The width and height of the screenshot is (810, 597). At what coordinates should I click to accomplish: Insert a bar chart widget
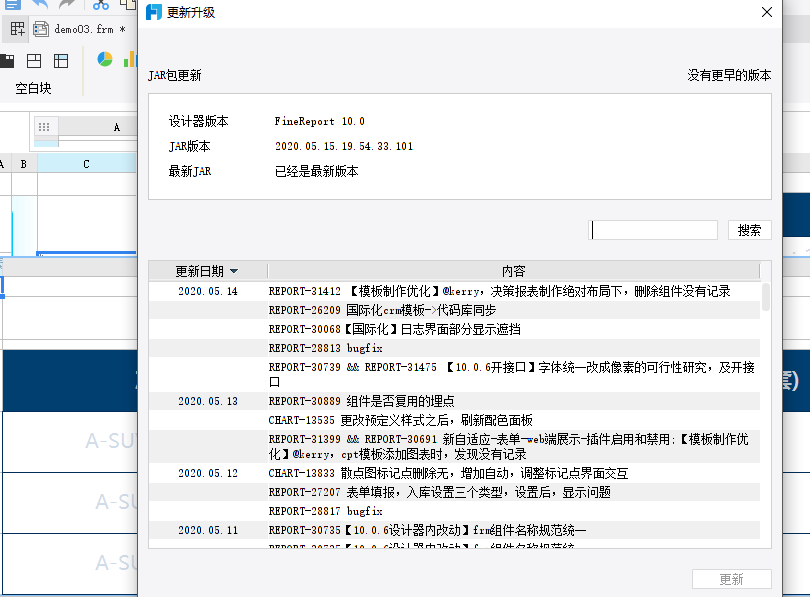[130, 59]
